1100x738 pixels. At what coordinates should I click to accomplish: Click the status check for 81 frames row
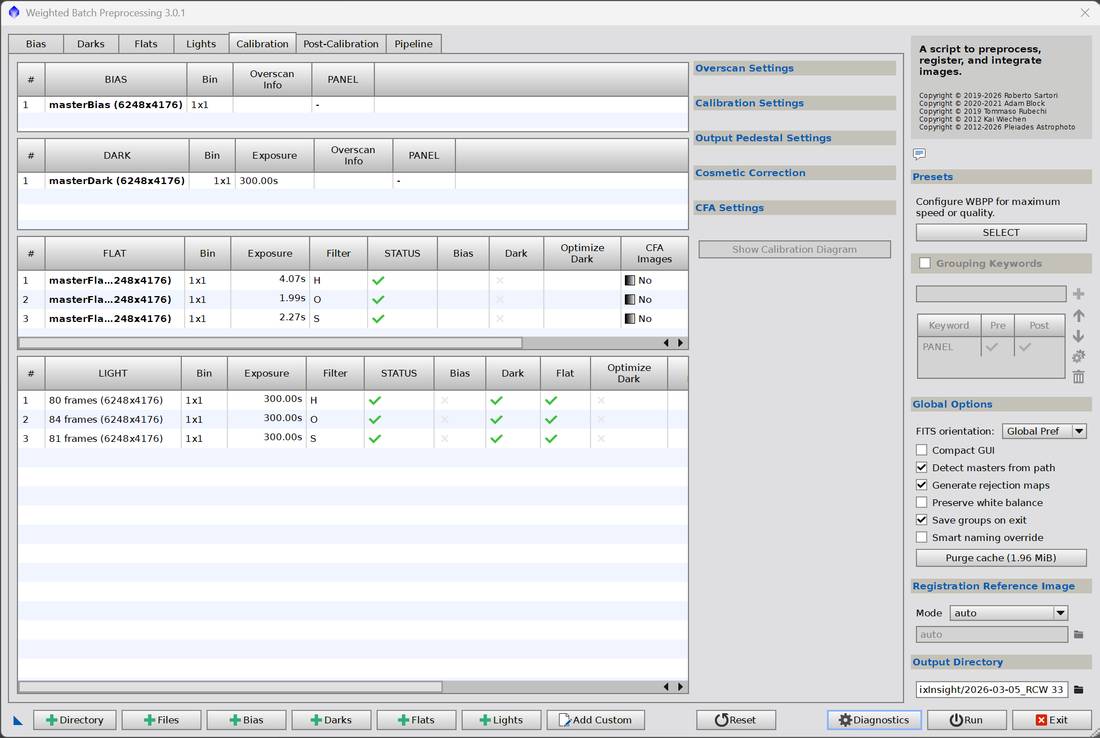375,438
